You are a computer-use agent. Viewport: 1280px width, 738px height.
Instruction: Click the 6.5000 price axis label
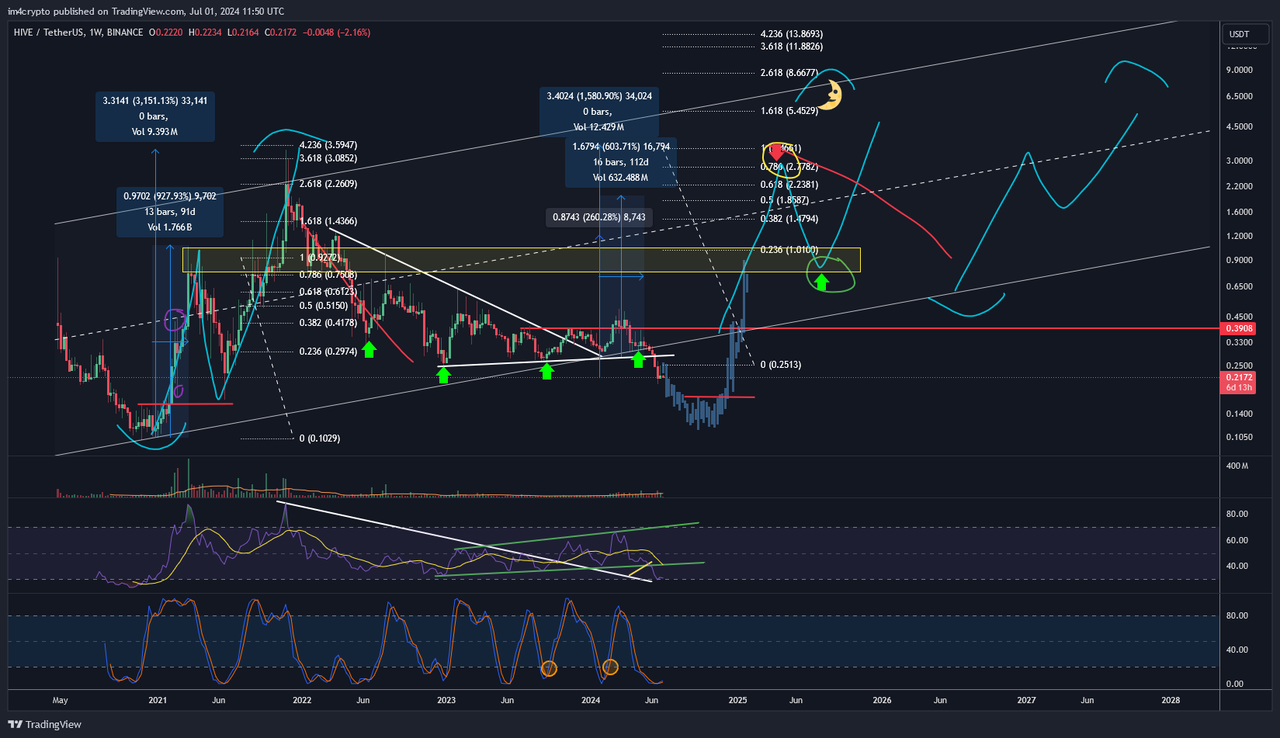point(1241,96)
